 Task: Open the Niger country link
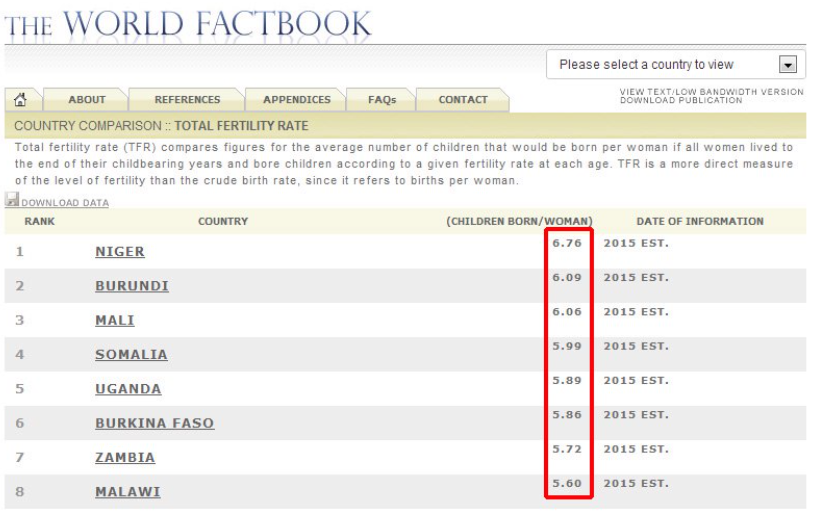tap(120, 252)
